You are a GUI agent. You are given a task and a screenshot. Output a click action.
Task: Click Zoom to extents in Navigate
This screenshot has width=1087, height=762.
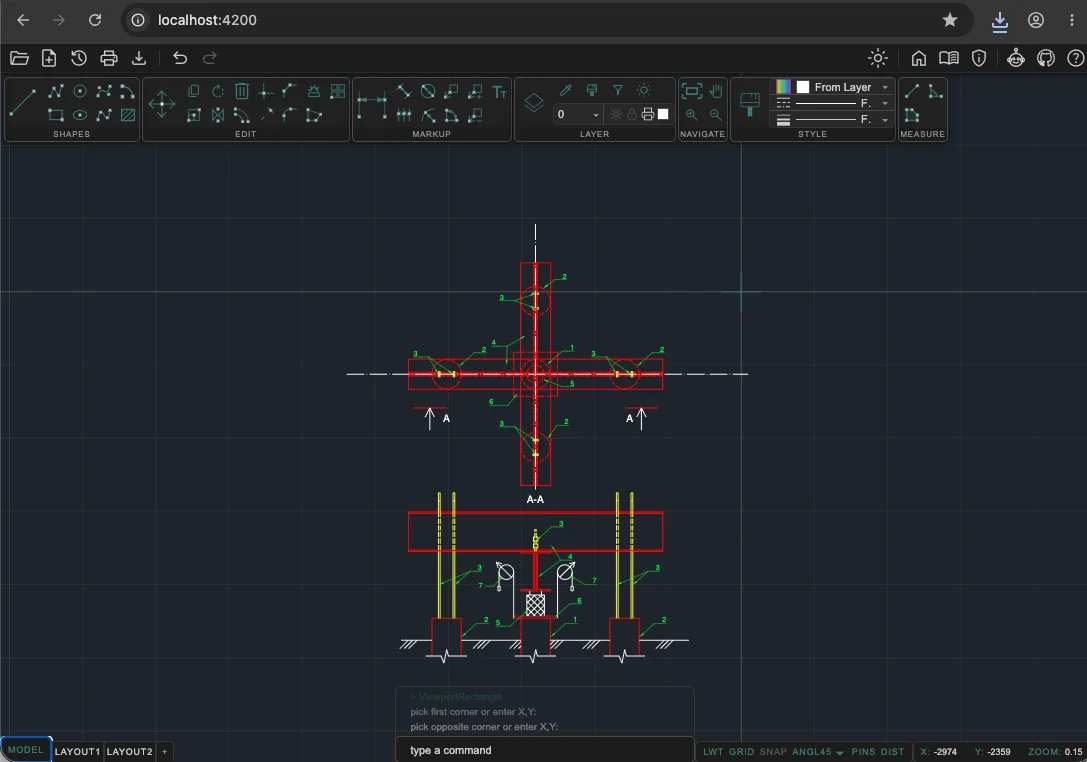point(692,91)
